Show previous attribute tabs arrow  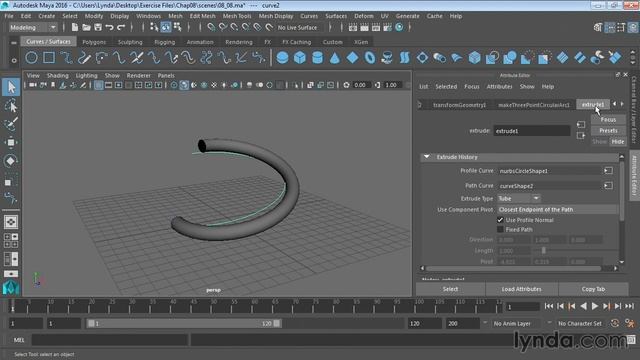(x=614, y=104)
